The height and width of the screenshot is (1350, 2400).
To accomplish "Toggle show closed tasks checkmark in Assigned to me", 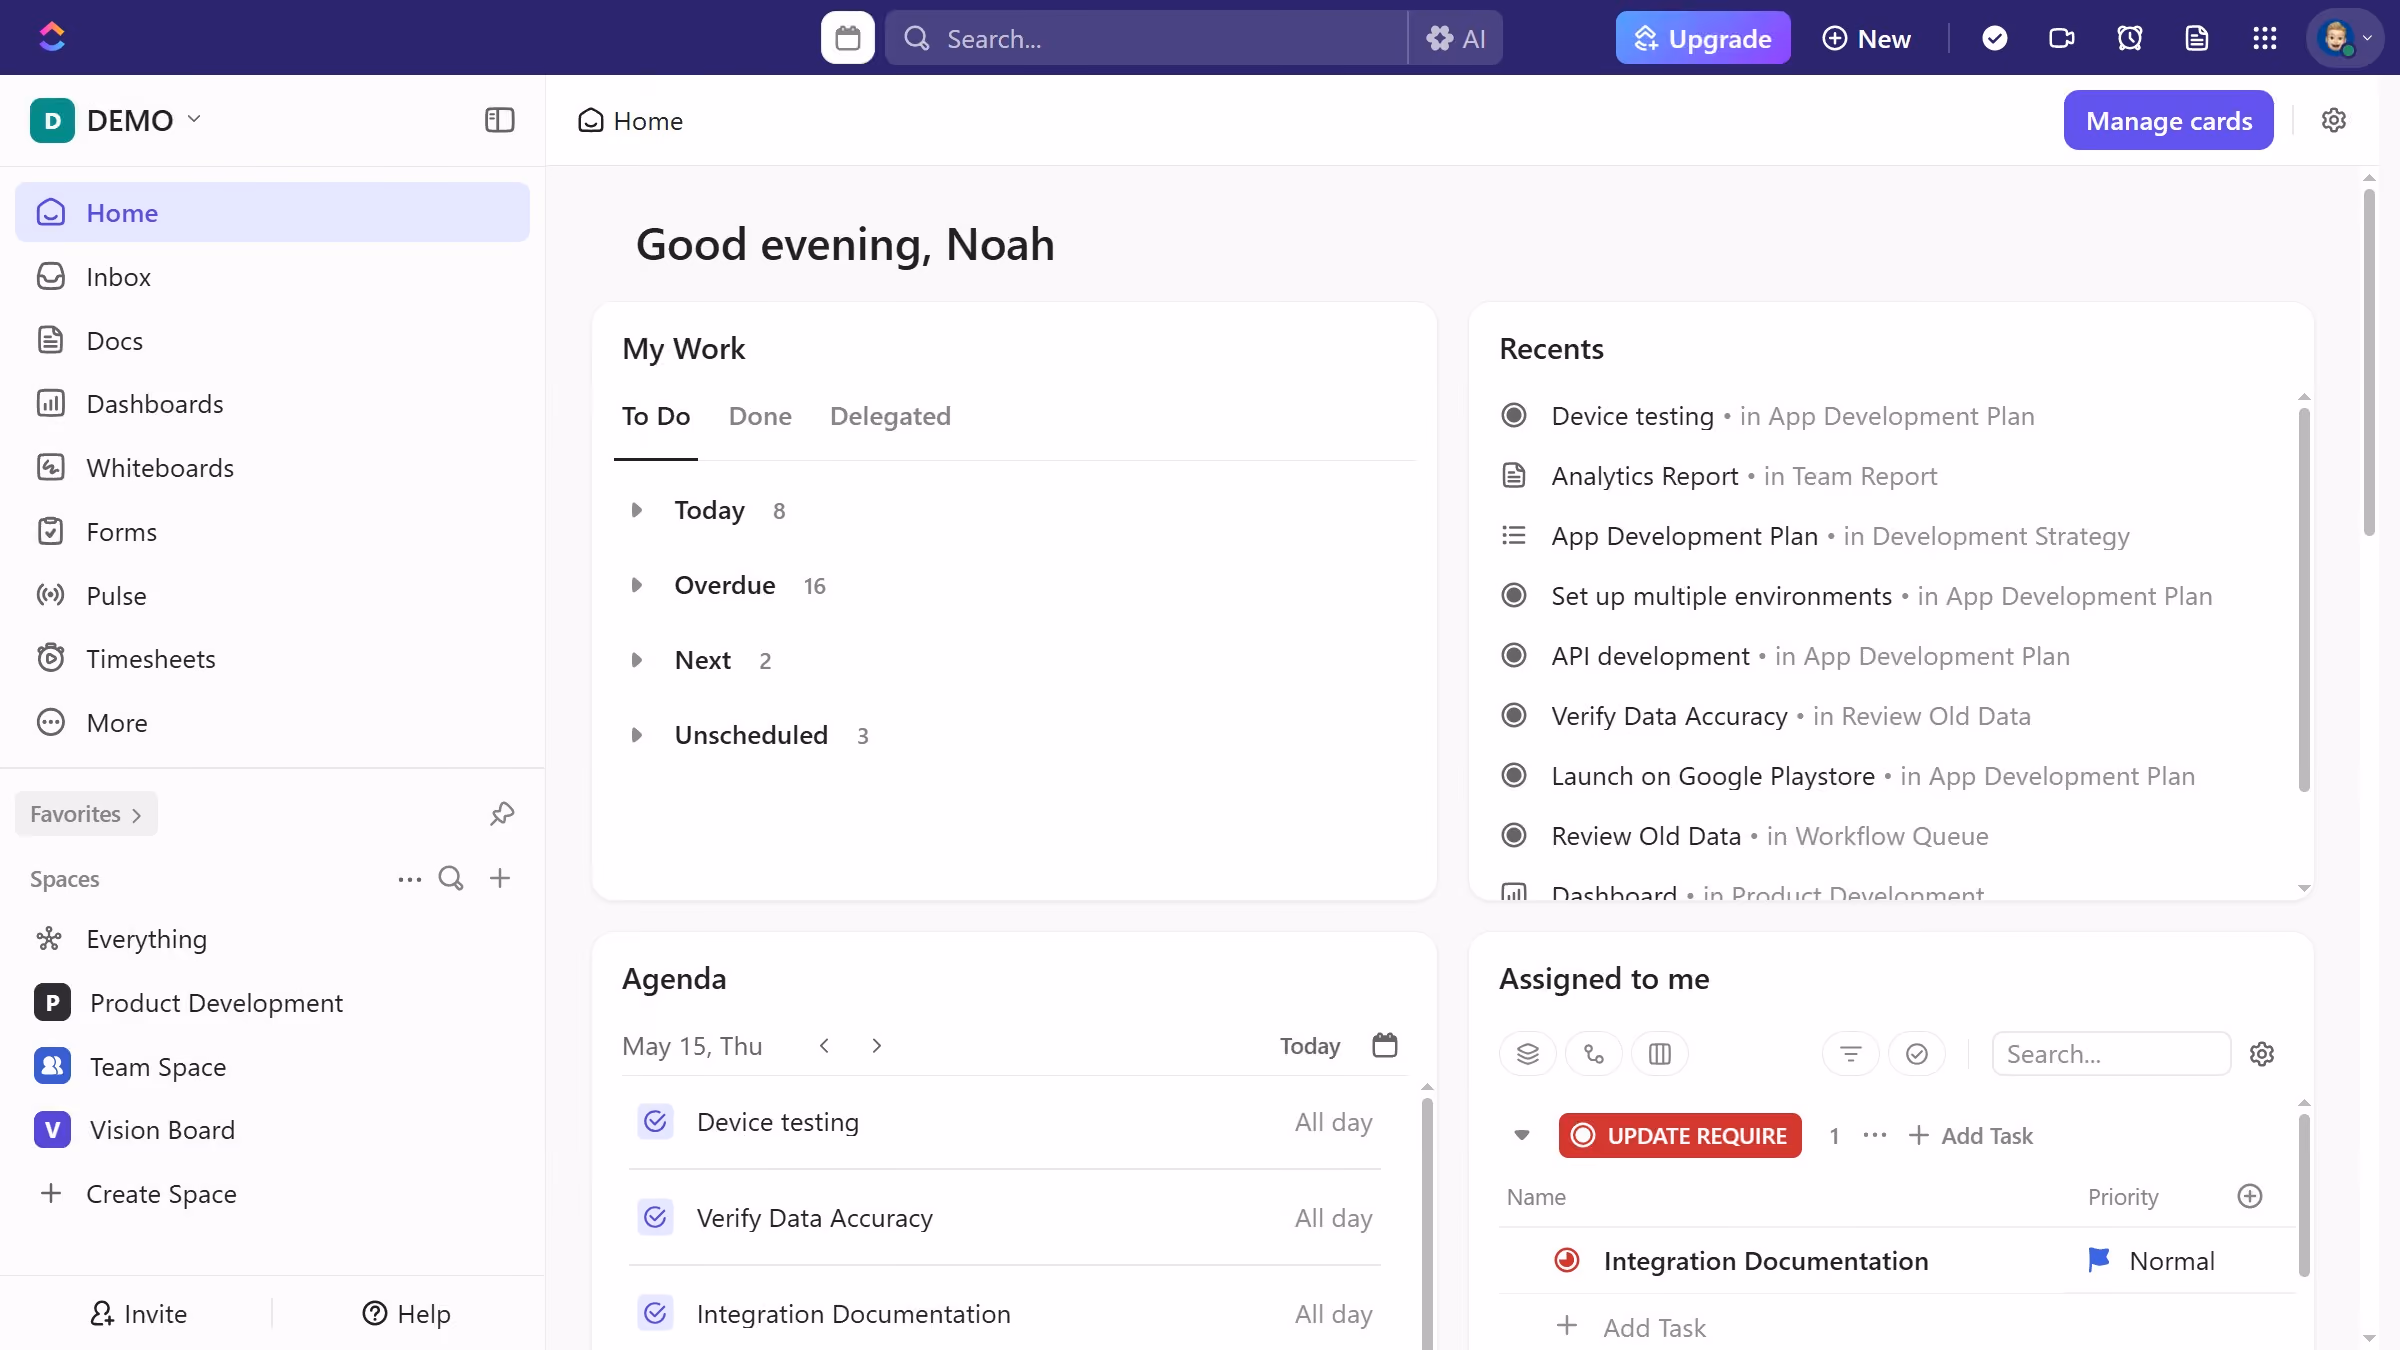I will (x=1917, y=1054).
